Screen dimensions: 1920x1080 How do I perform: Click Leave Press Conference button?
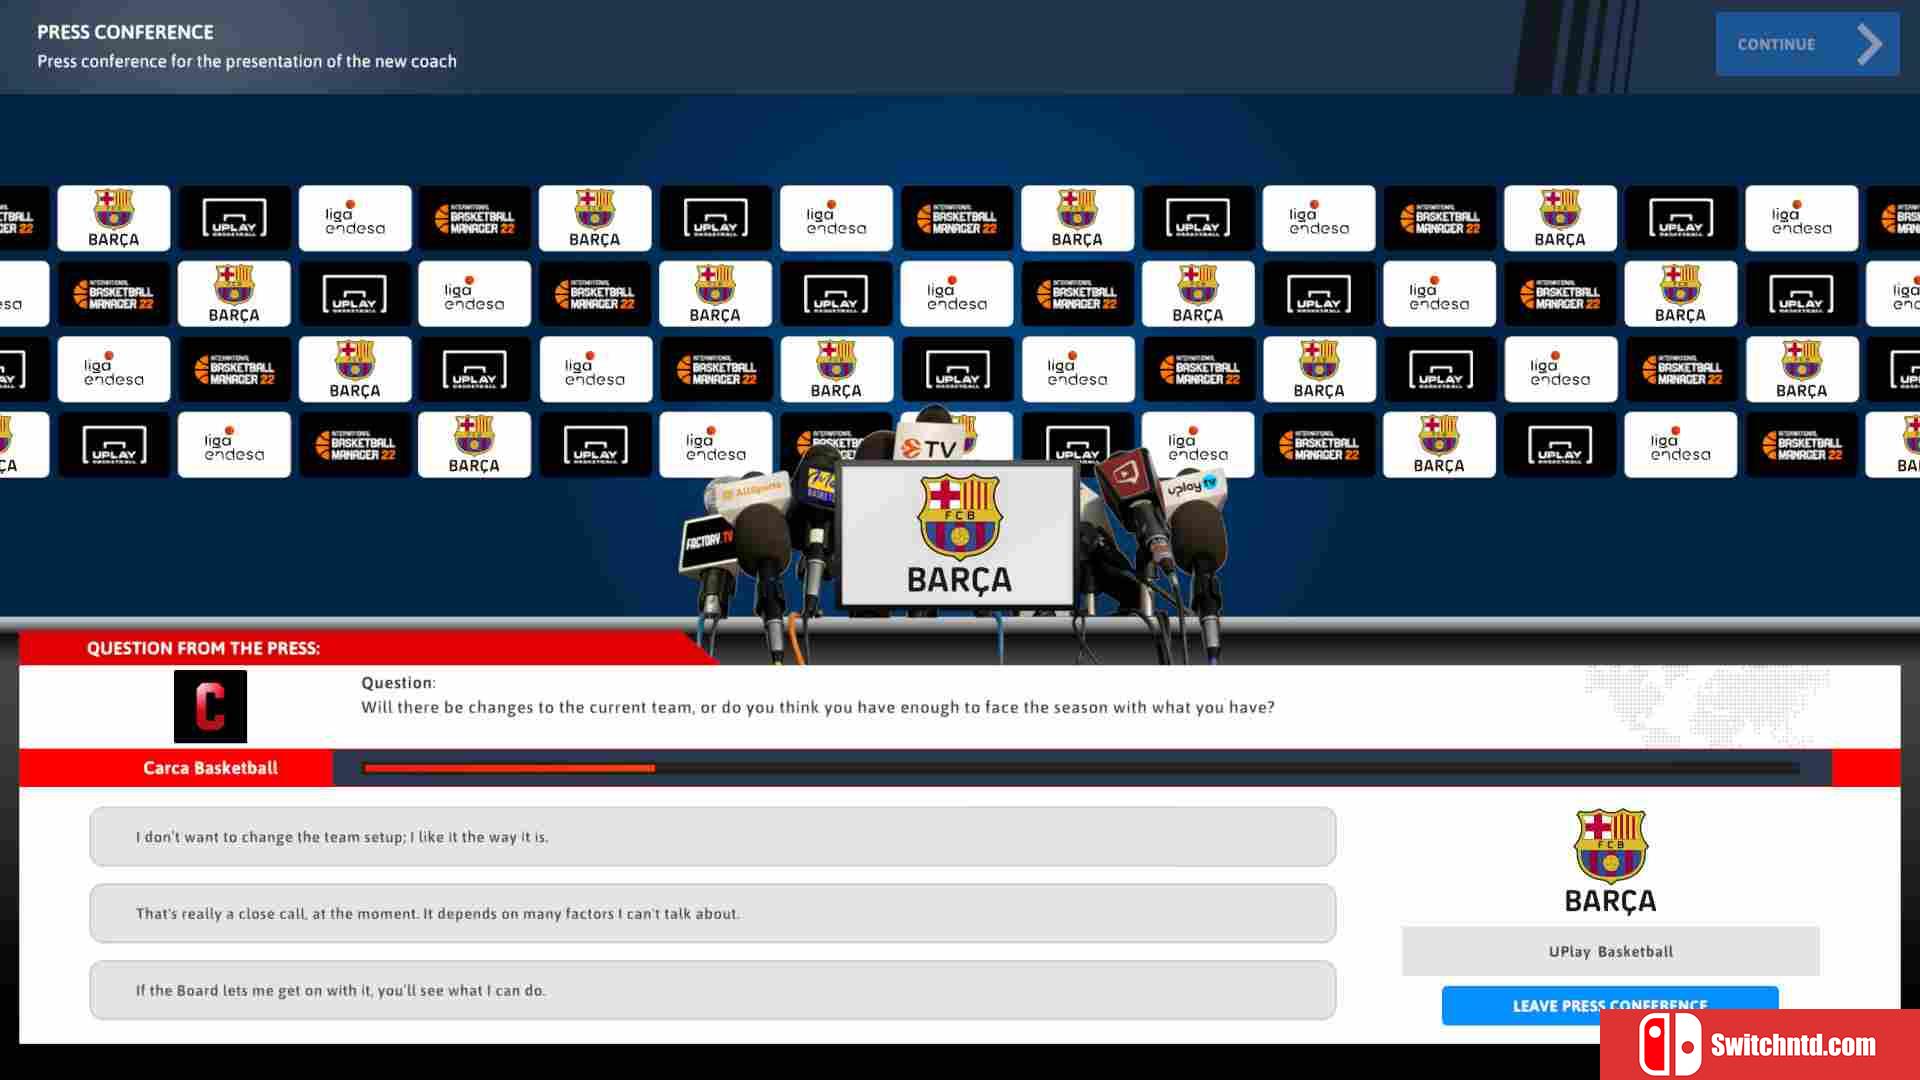[1609, 1005]
